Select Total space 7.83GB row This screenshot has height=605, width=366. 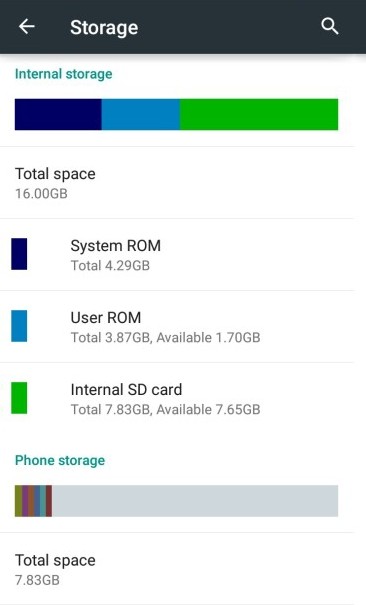(177, 569)
